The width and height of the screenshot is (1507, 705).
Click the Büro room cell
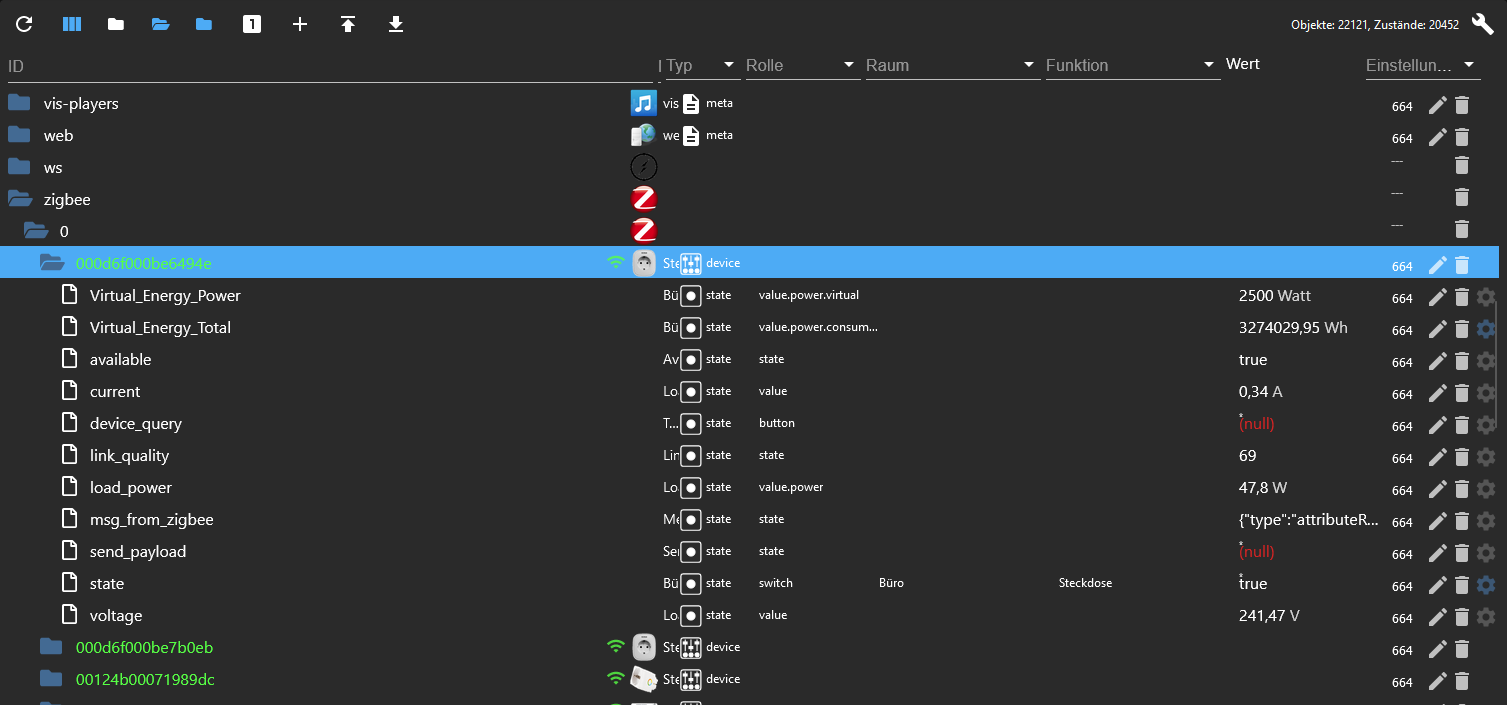(x=891, y=583)
